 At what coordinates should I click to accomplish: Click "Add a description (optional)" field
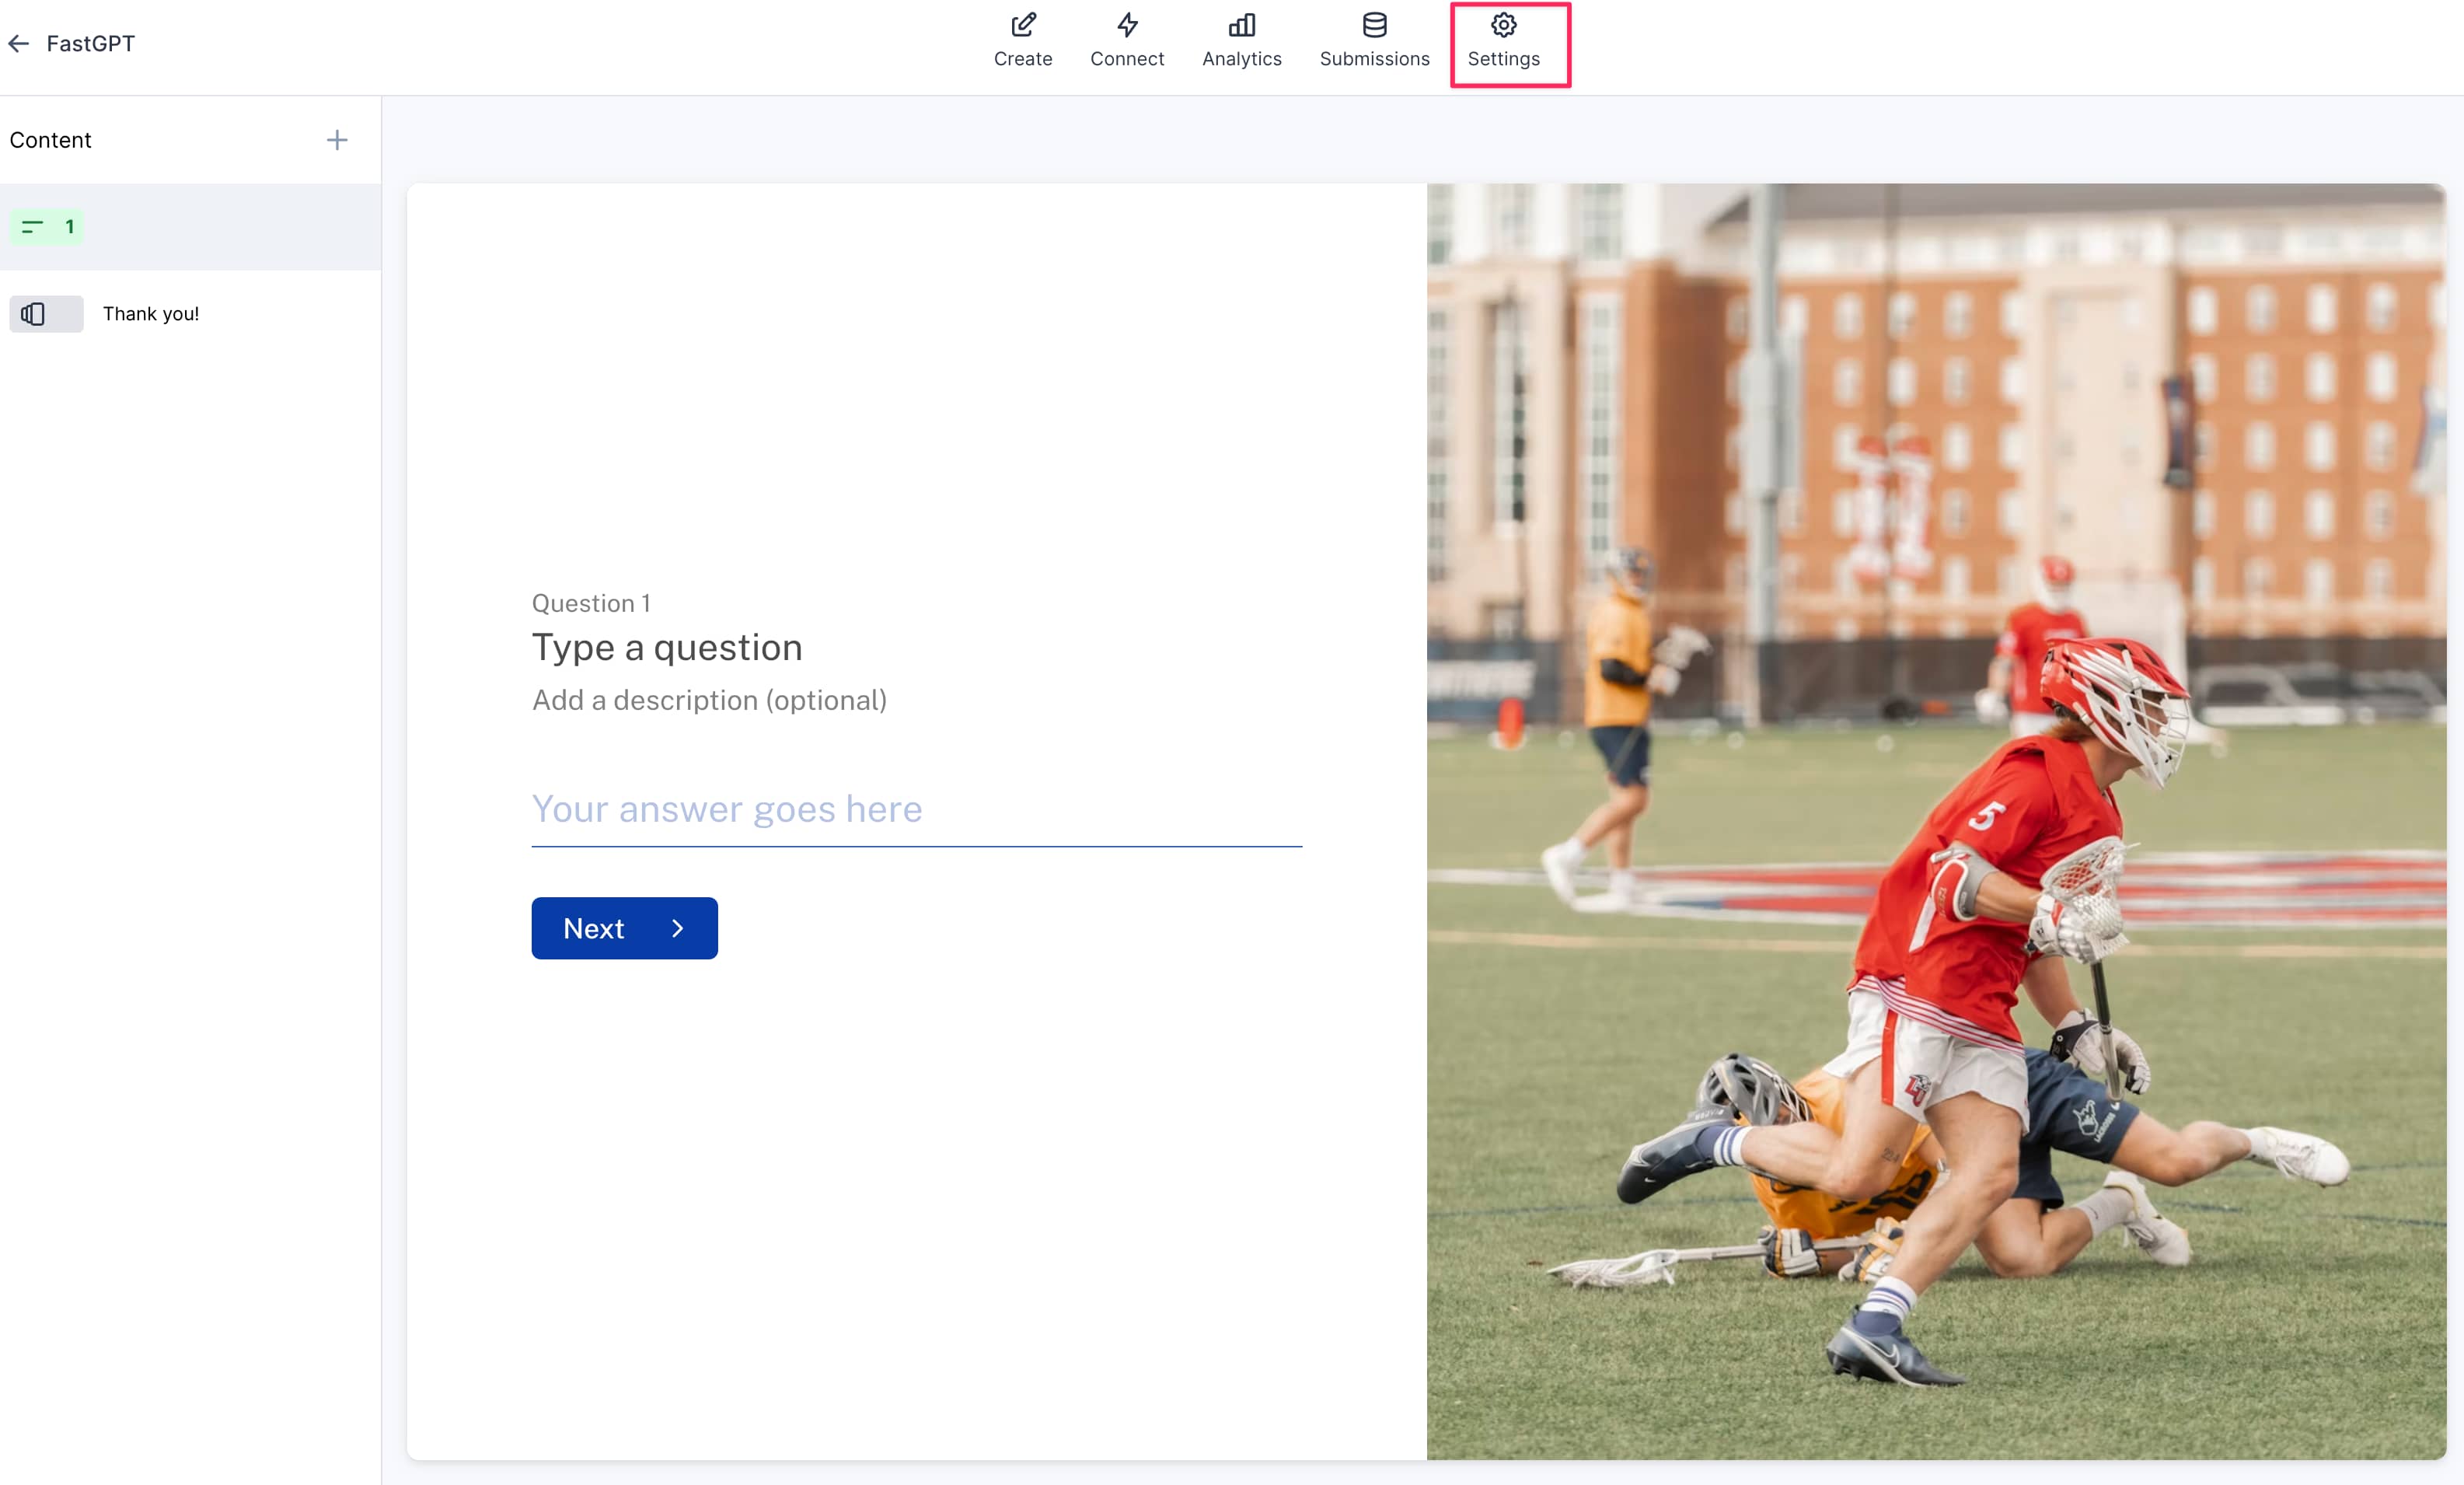[709, 700]
